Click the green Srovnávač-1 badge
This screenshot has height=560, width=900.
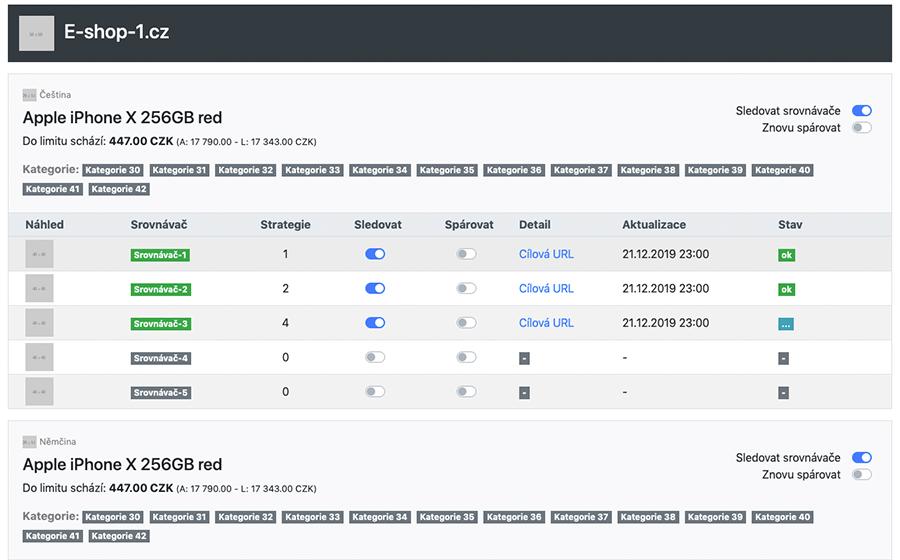[x=160, y=255]
